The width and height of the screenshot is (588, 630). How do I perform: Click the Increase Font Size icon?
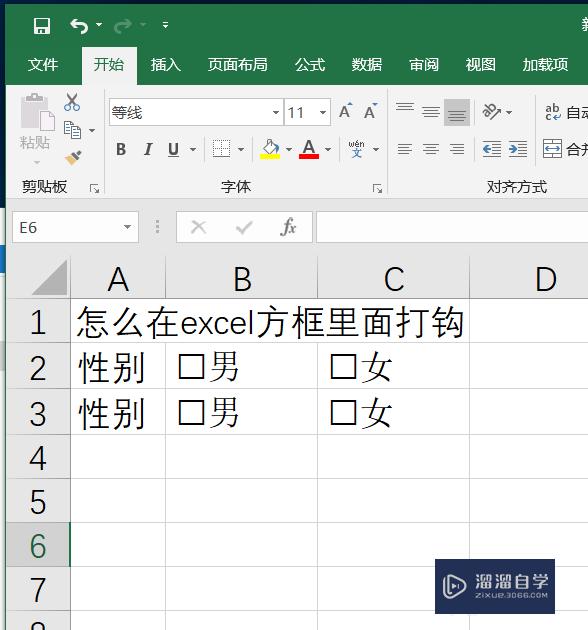point(345,111)
